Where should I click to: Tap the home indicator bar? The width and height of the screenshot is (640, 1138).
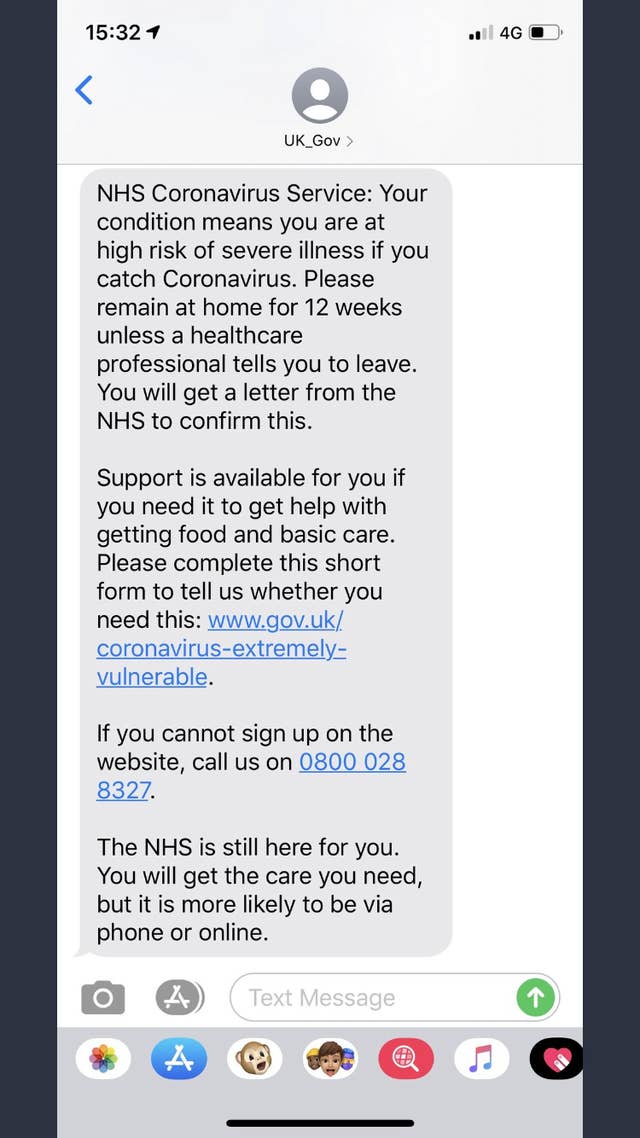tap(320, 1123)
